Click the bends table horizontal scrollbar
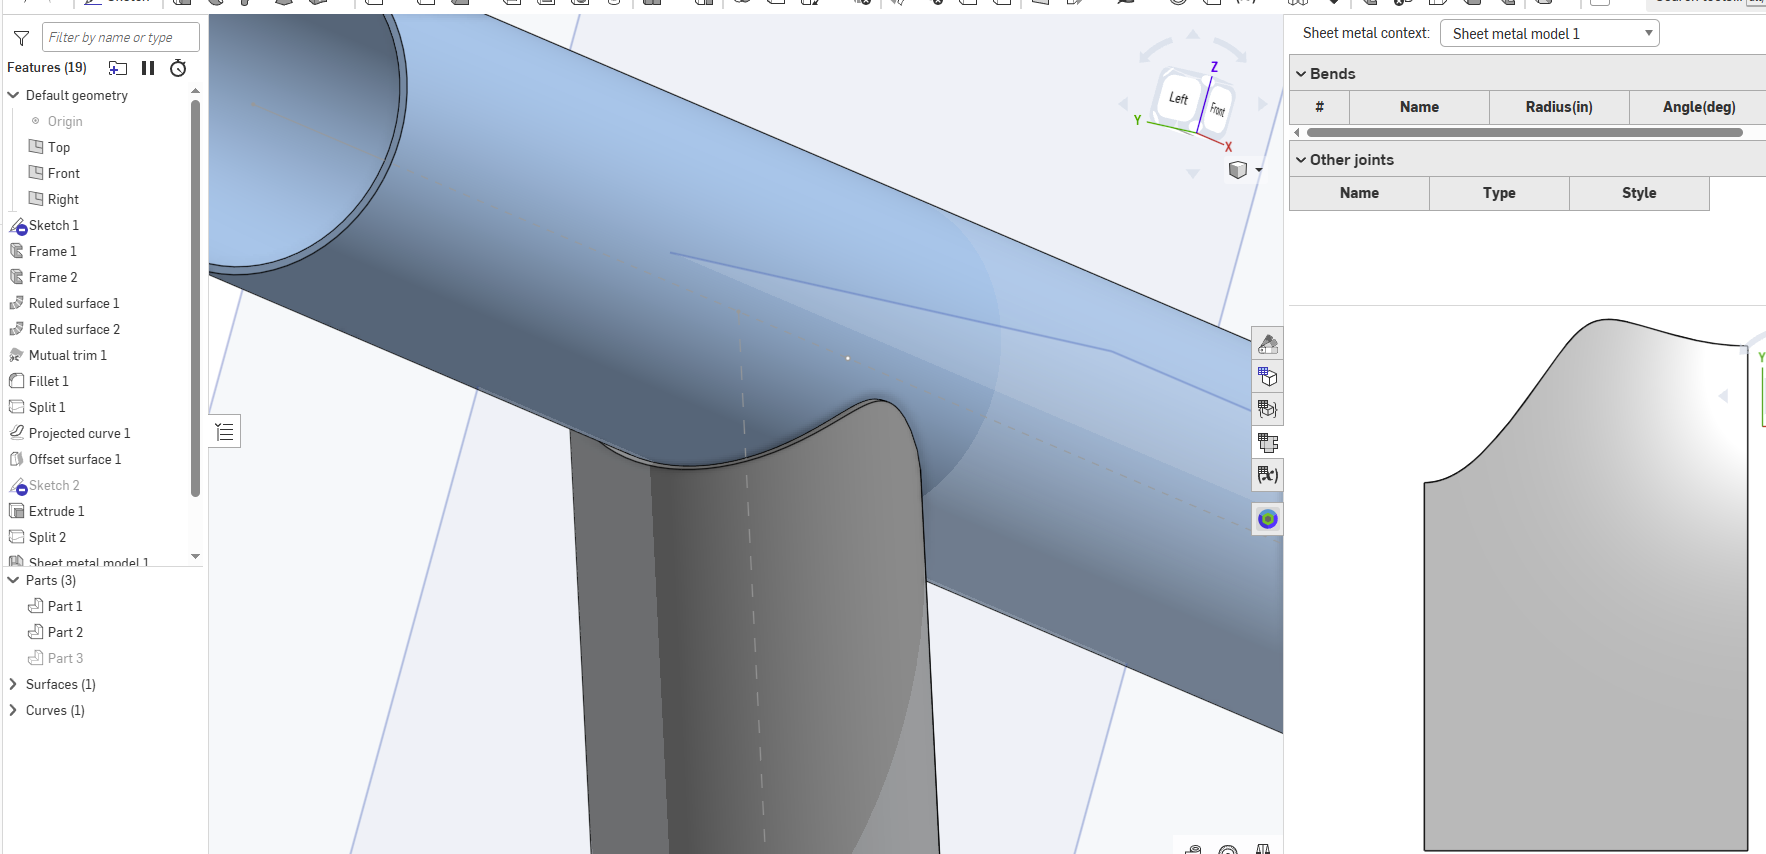 click(1524, 132)
